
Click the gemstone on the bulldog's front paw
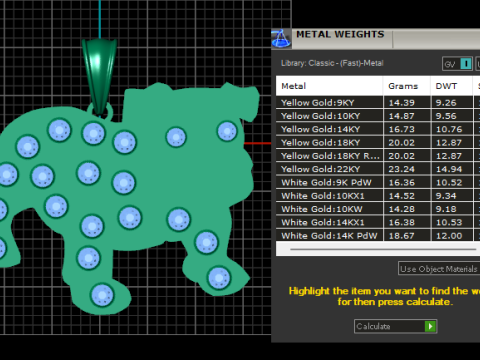[219, 278]
